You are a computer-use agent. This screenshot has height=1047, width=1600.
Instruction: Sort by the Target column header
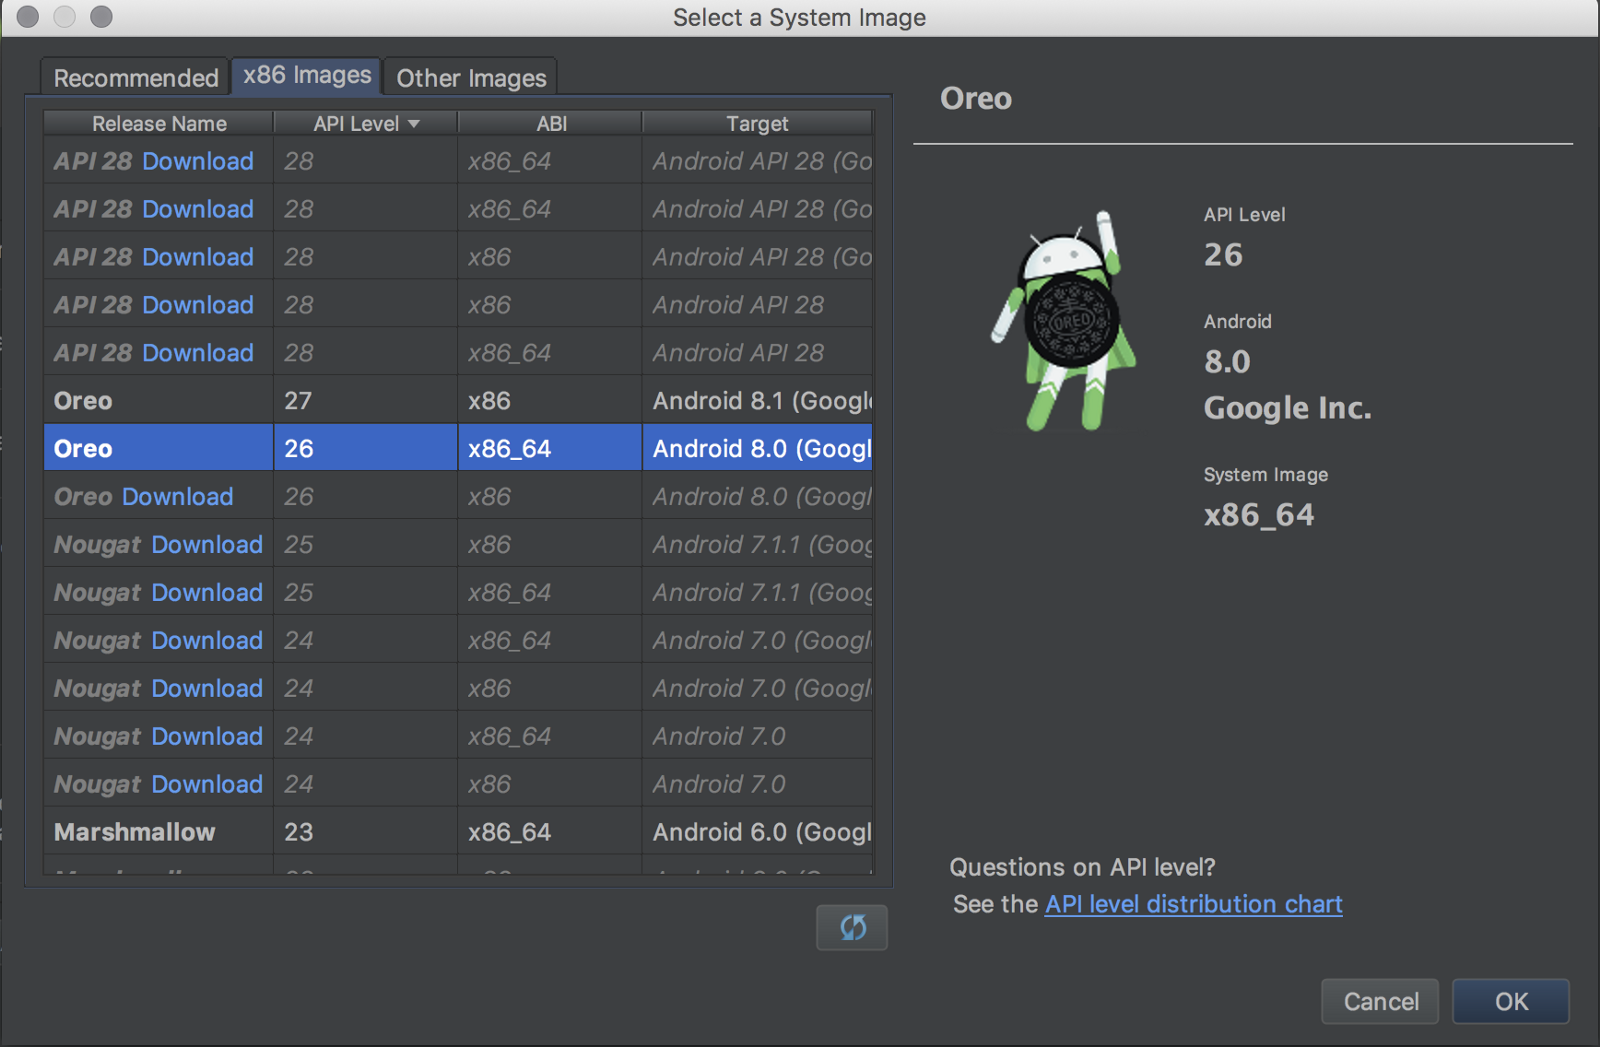(x=757, y=123)
